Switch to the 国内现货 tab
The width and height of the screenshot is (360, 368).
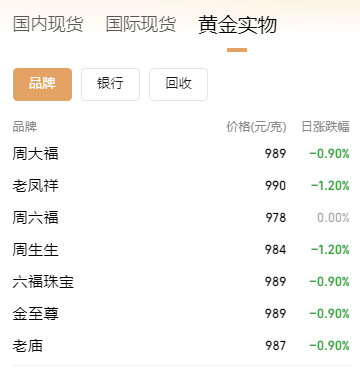click(x=48, y=24)
